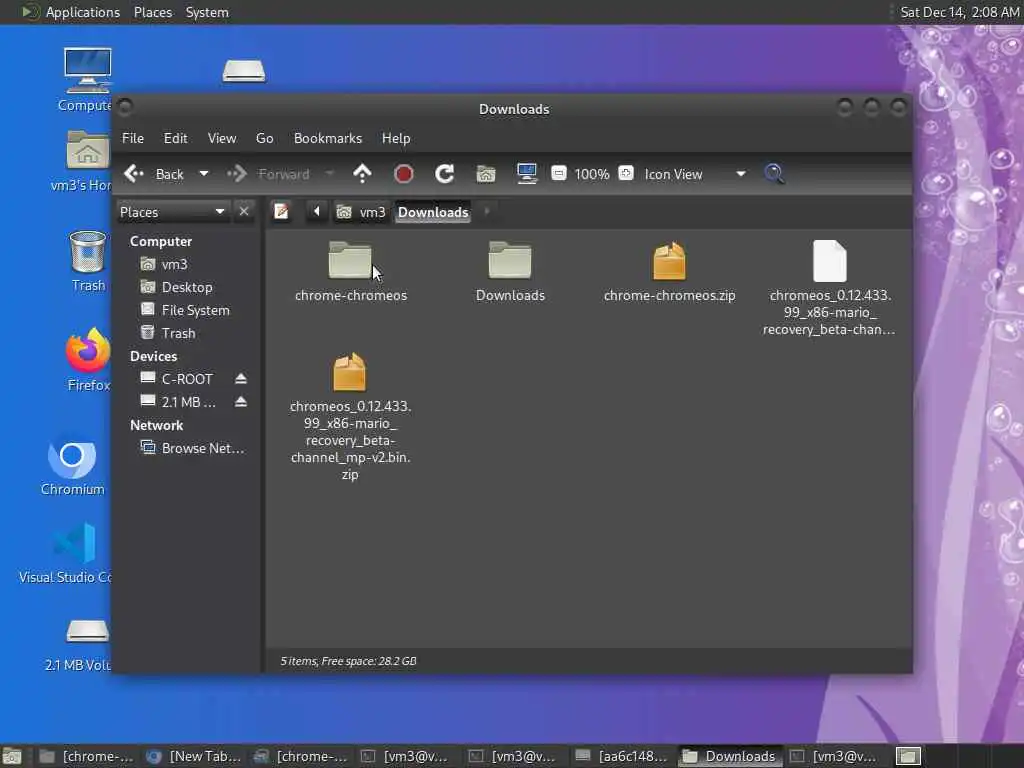The width and height of the screenshot is (1024, 768).
Task: Select the Downloads folder icon in the file area
Action: point(510,272)
